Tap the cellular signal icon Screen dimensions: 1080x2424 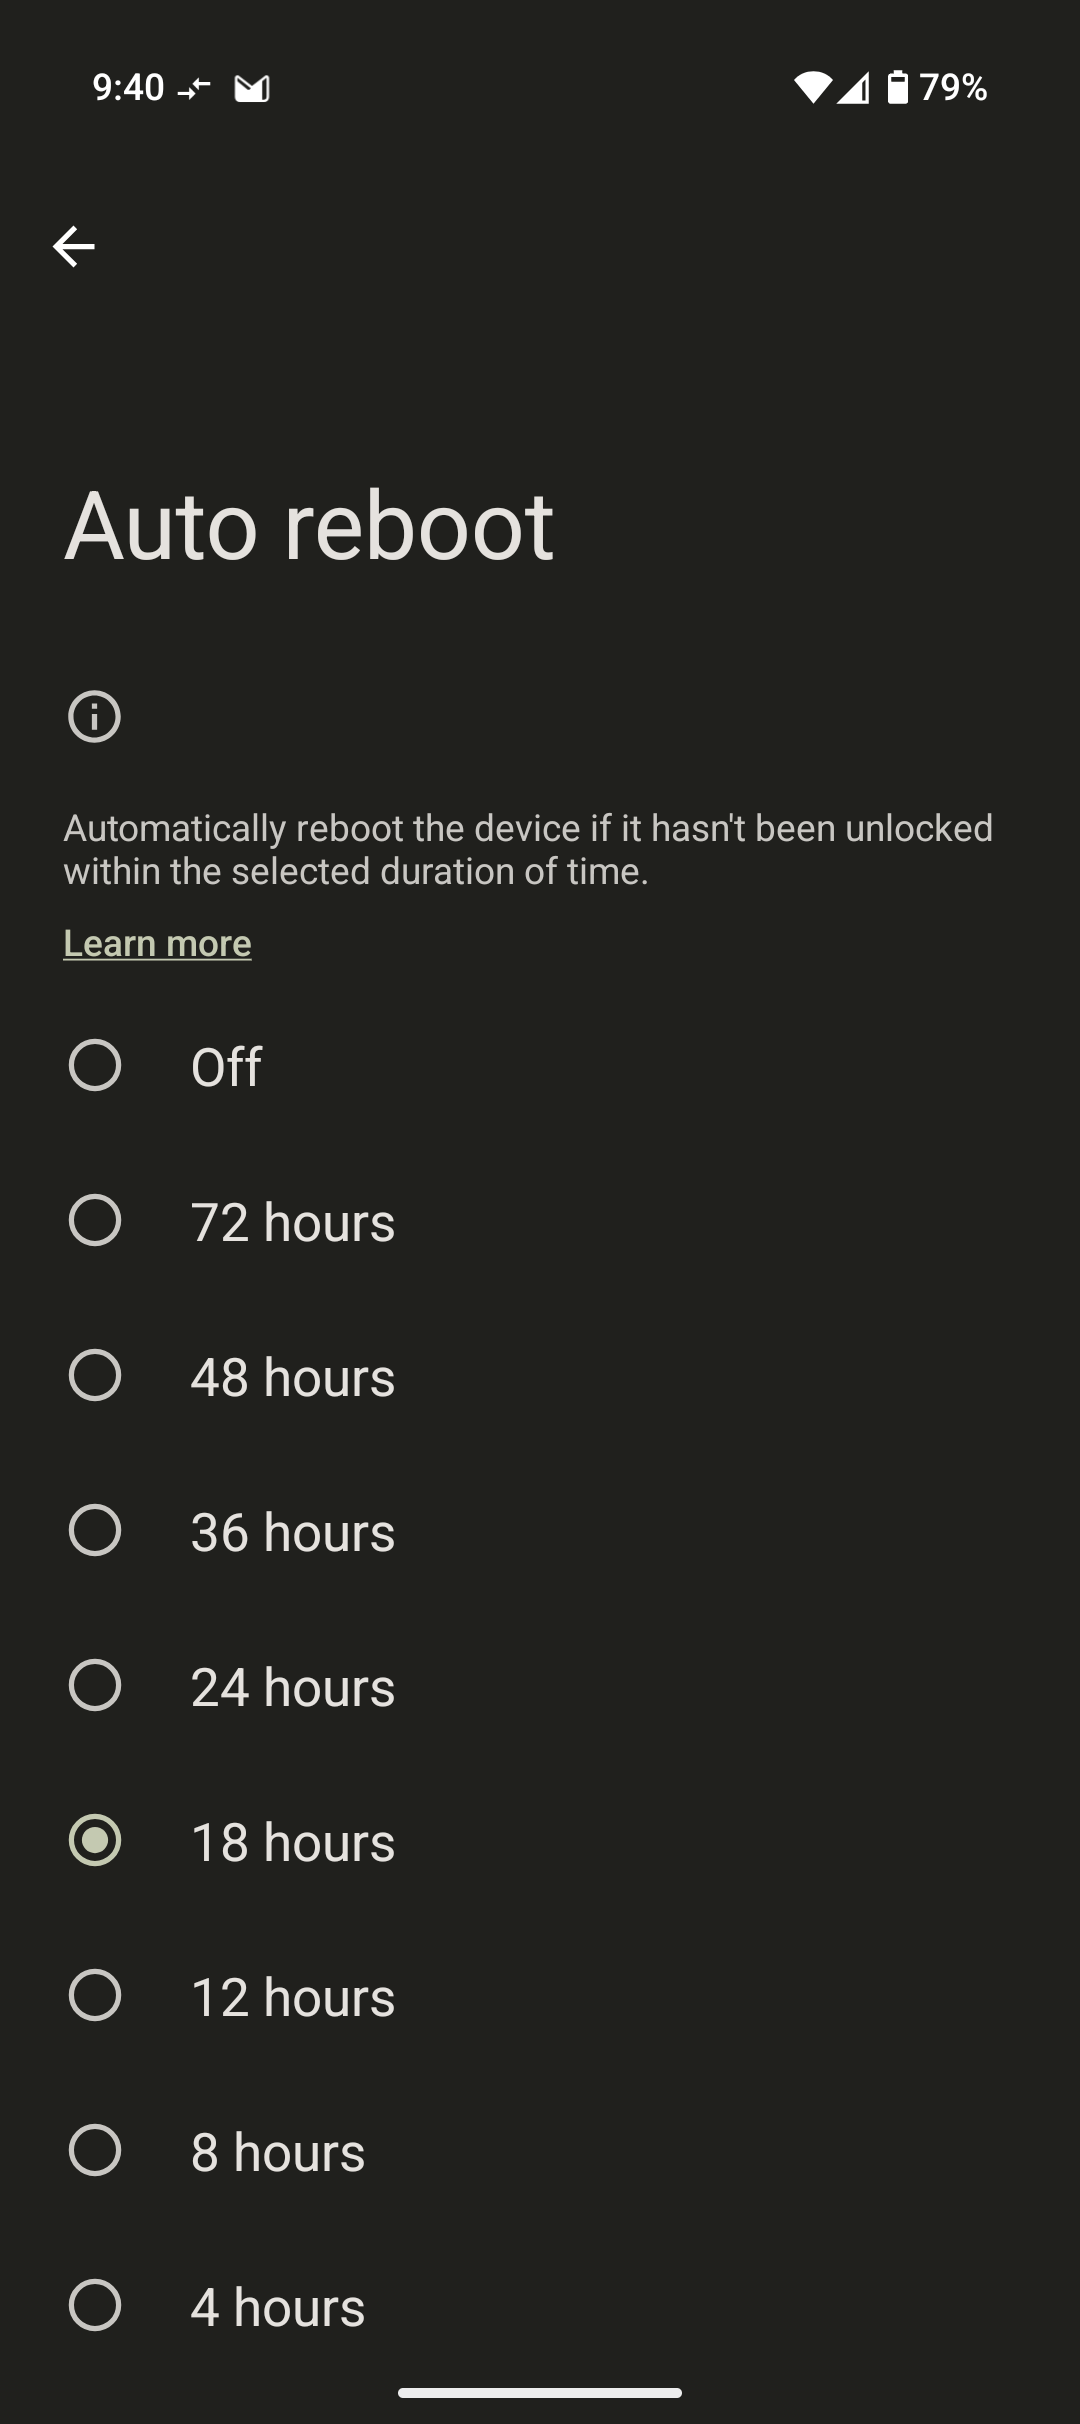click(853, 88)
